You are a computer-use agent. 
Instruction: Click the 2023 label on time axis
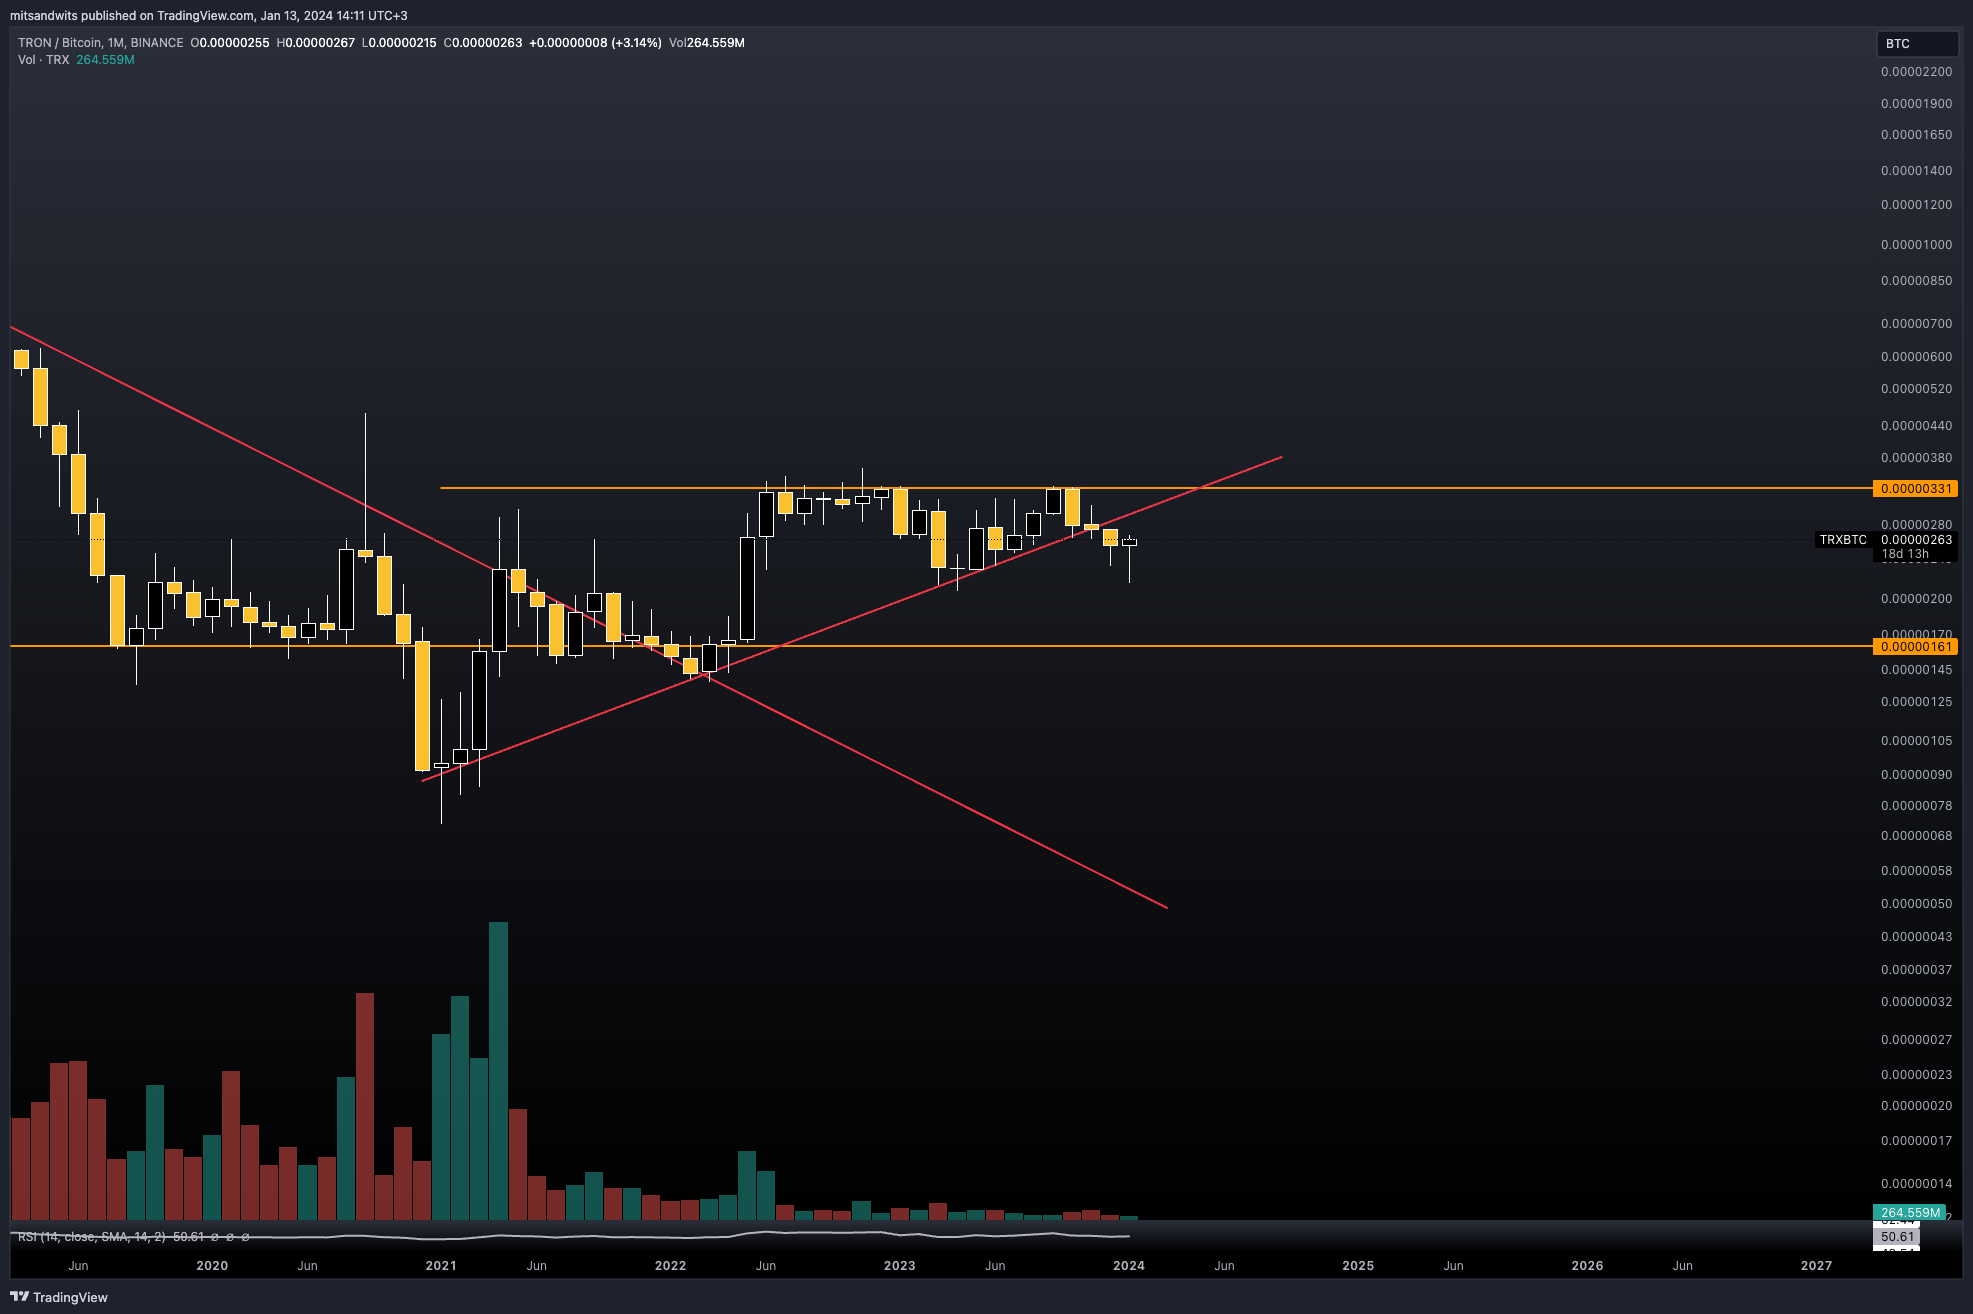899,1266
